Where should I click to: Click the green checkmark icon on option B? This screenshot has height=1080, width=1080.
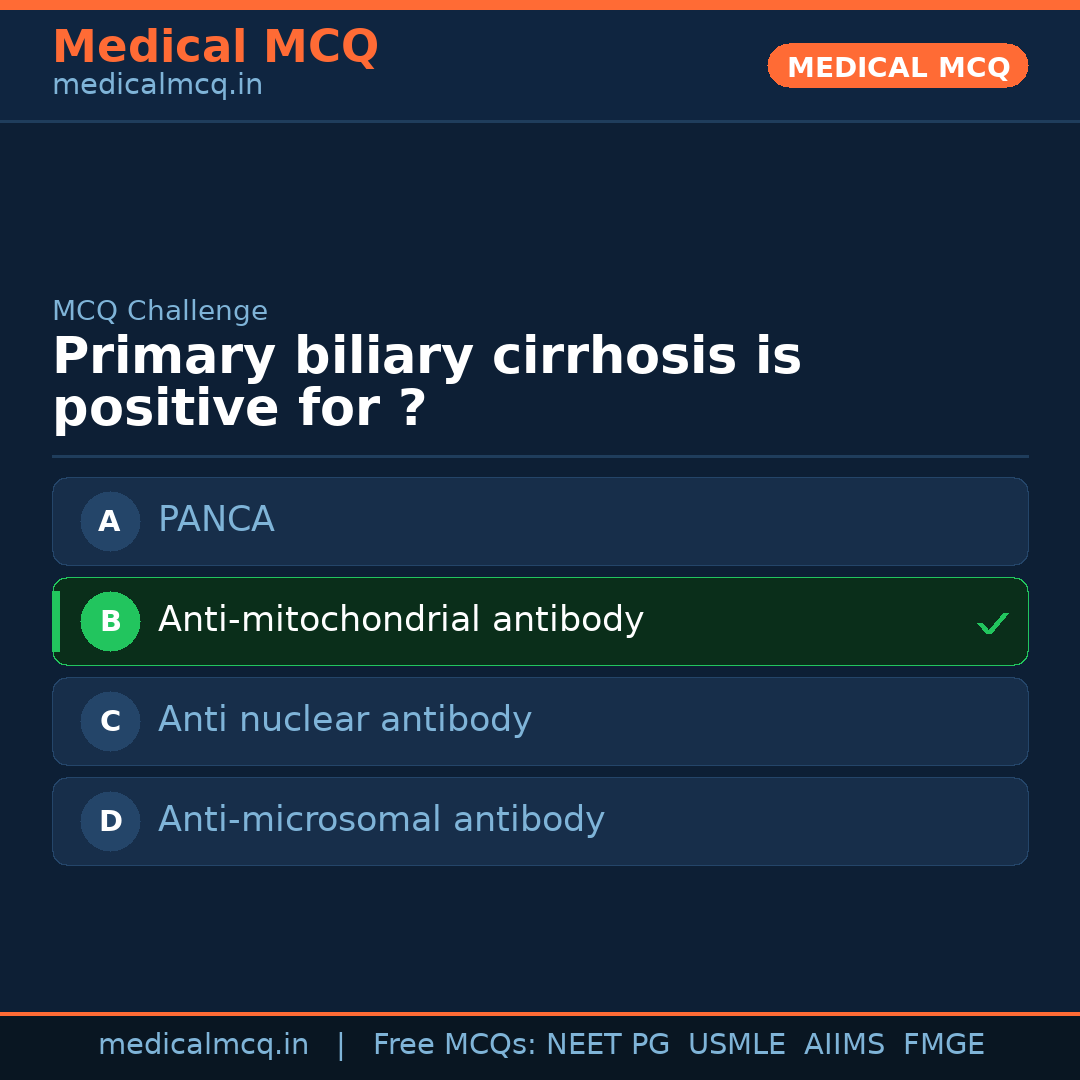[x=992, y=623]
